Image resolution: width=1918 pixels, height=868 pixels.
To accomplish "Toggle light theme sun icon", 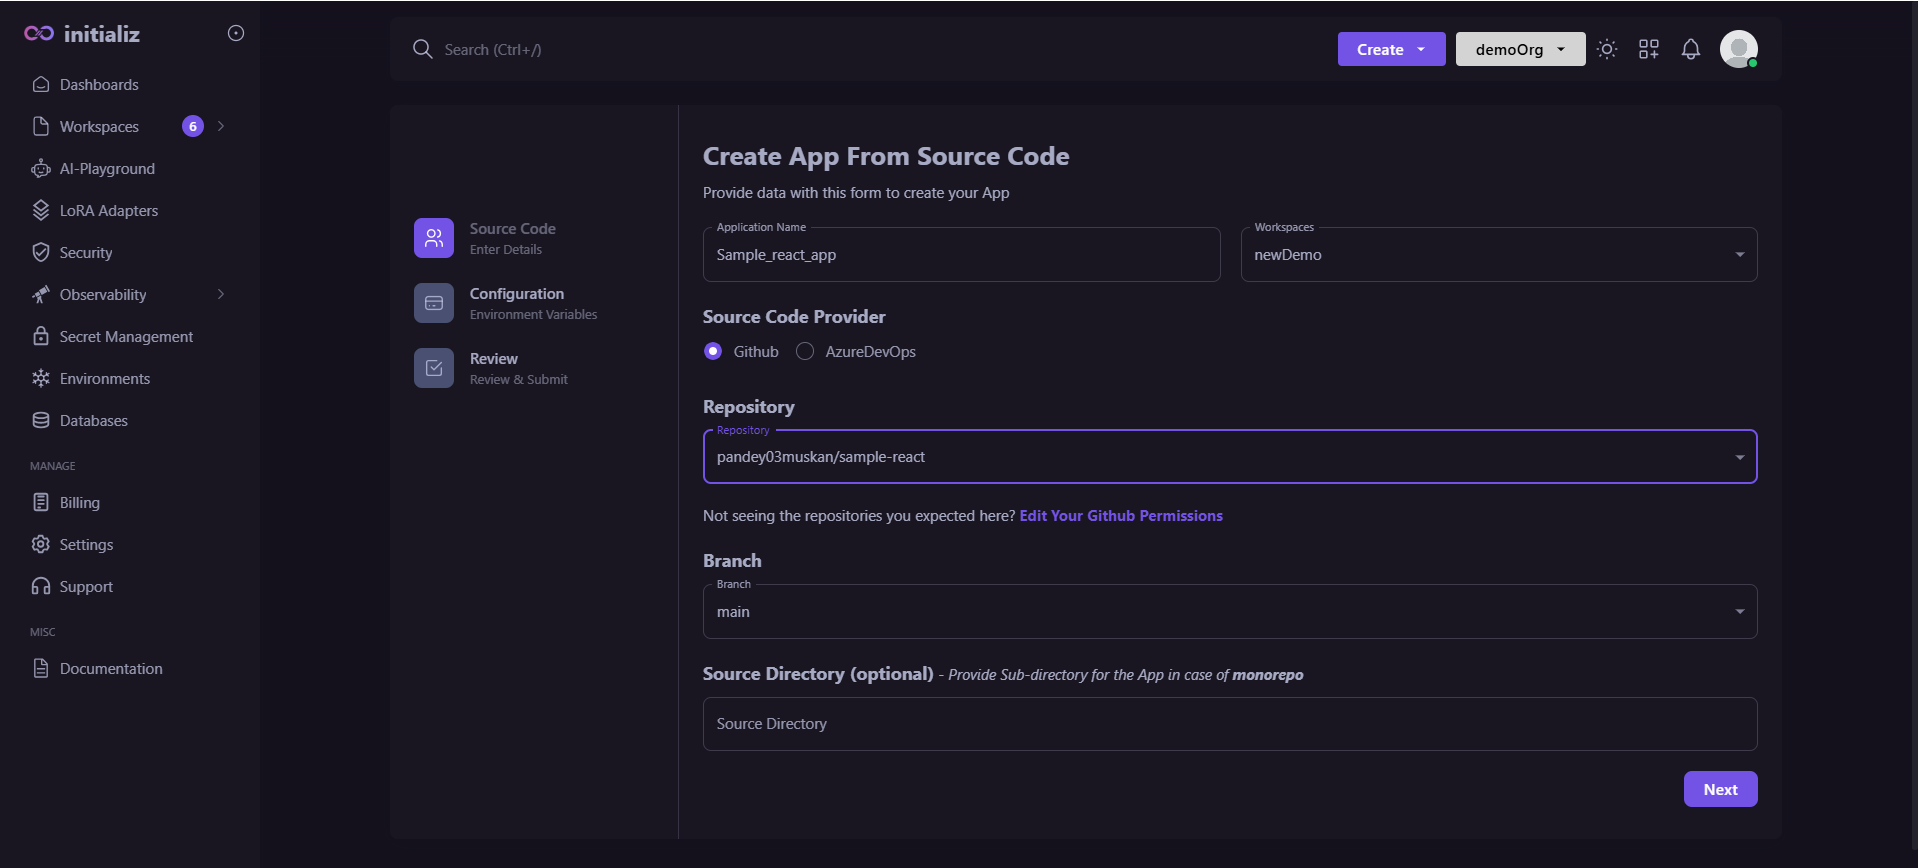I will (1607, 49).
